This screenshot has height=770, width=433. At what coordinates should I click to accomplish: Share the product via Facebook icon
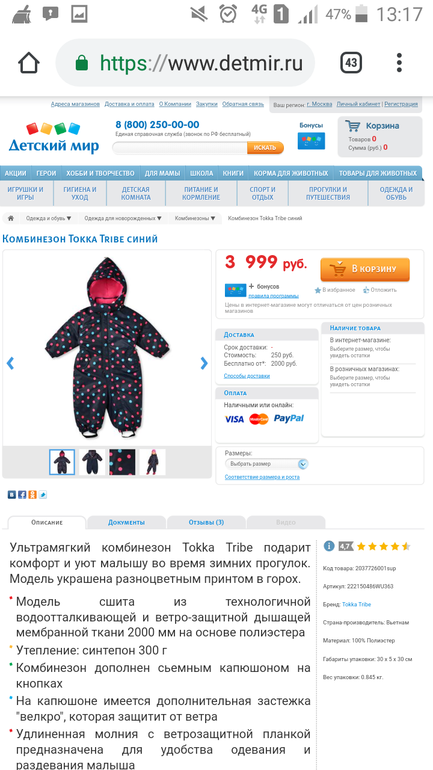pos(22,495)
